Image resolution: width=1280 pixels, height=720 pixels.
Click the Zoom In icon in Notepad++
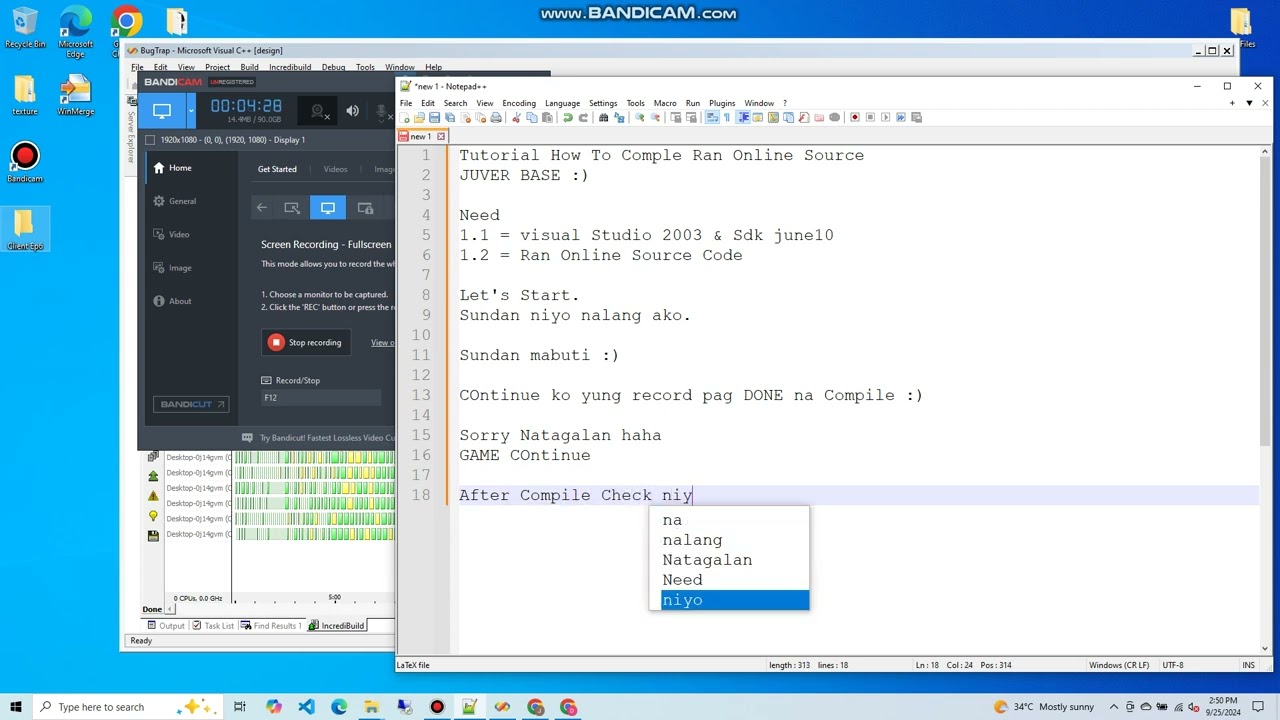pyautogui.click(x=639, y=117)
